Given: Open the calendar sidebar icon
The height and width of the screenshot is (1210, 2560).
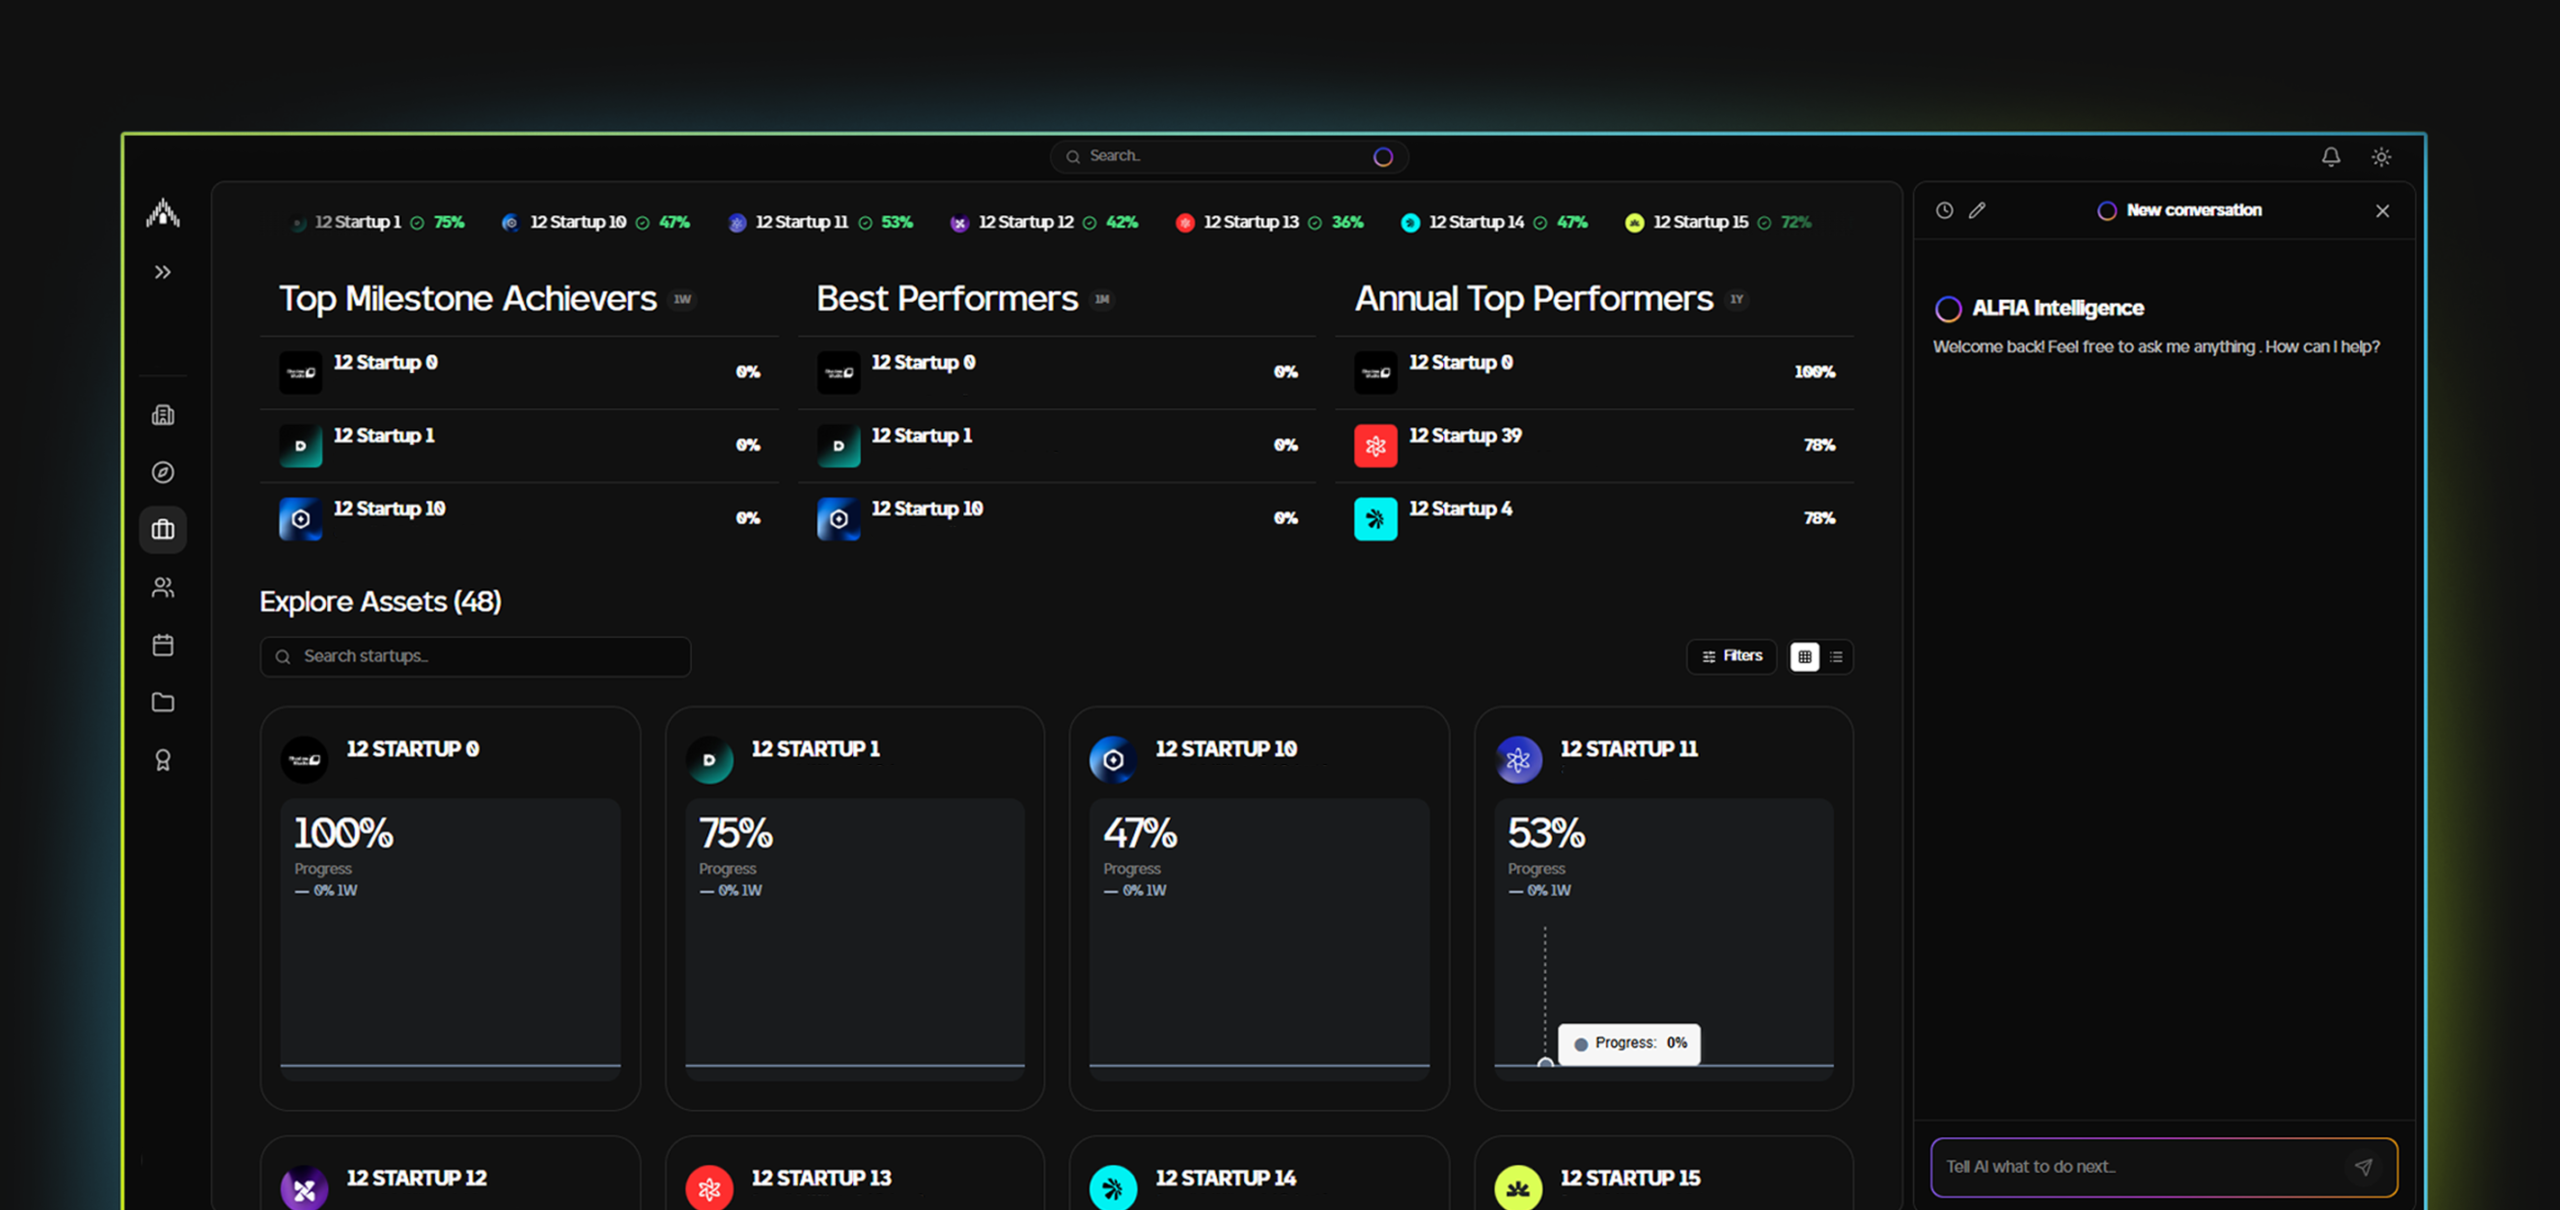Looking at the screenshot, I should click(x=163, y=645).
